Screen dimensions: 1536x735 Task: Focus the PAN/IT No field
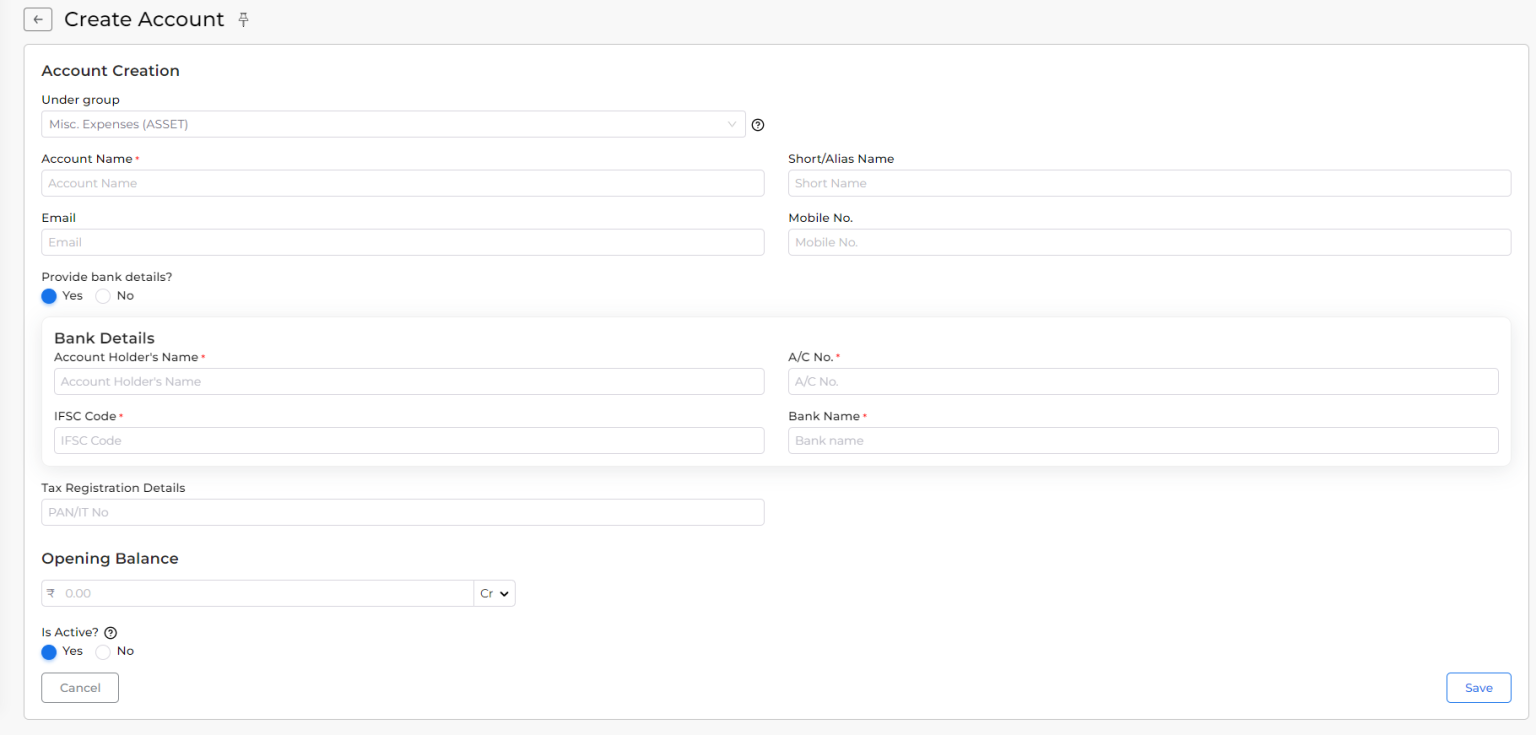click(x=402, y=512)
